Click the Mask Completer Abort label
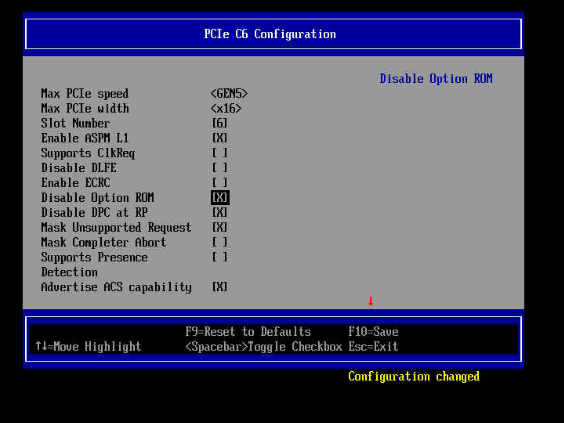Screen dimensions: 564x423 [104, 242]
